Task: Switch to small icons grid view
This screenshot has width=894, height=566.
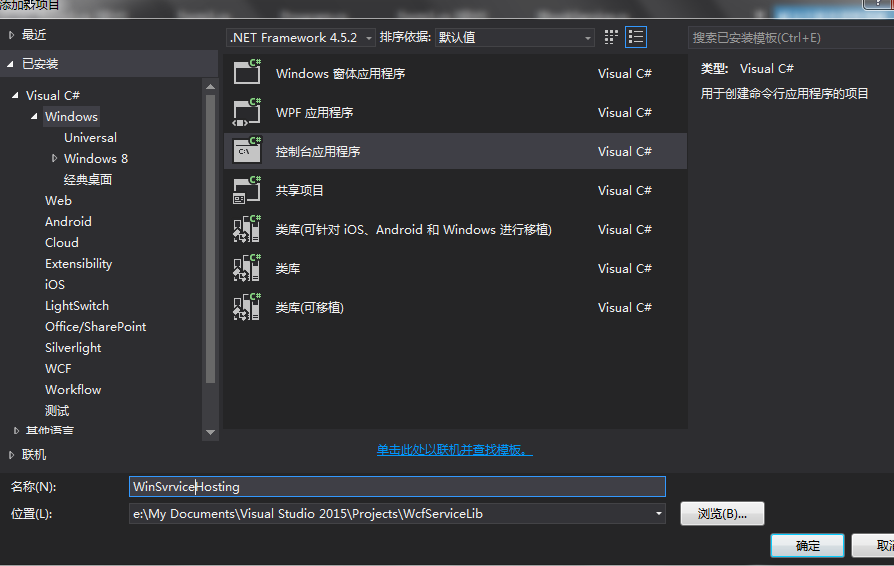Action: click(x=611, y=37)
